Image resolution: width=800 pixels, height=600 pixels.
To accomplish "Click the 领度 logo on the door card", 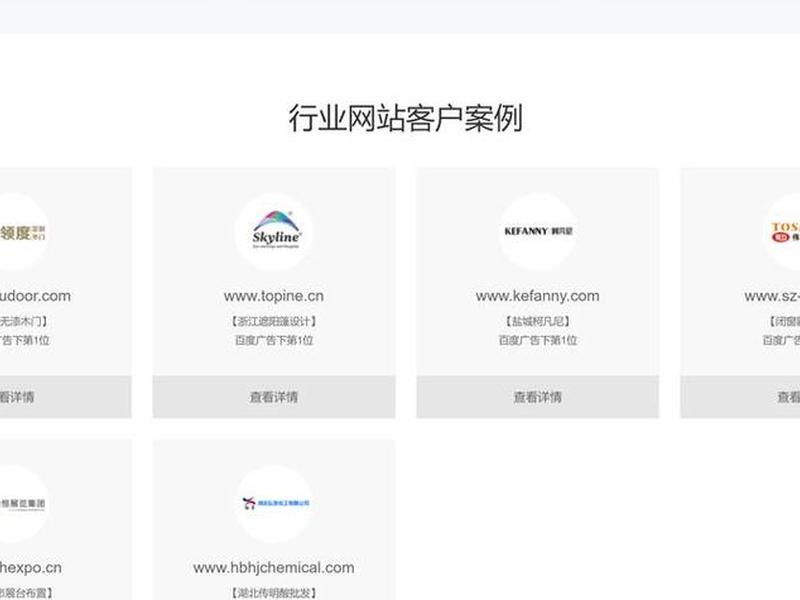I will (x=22, y=233).
